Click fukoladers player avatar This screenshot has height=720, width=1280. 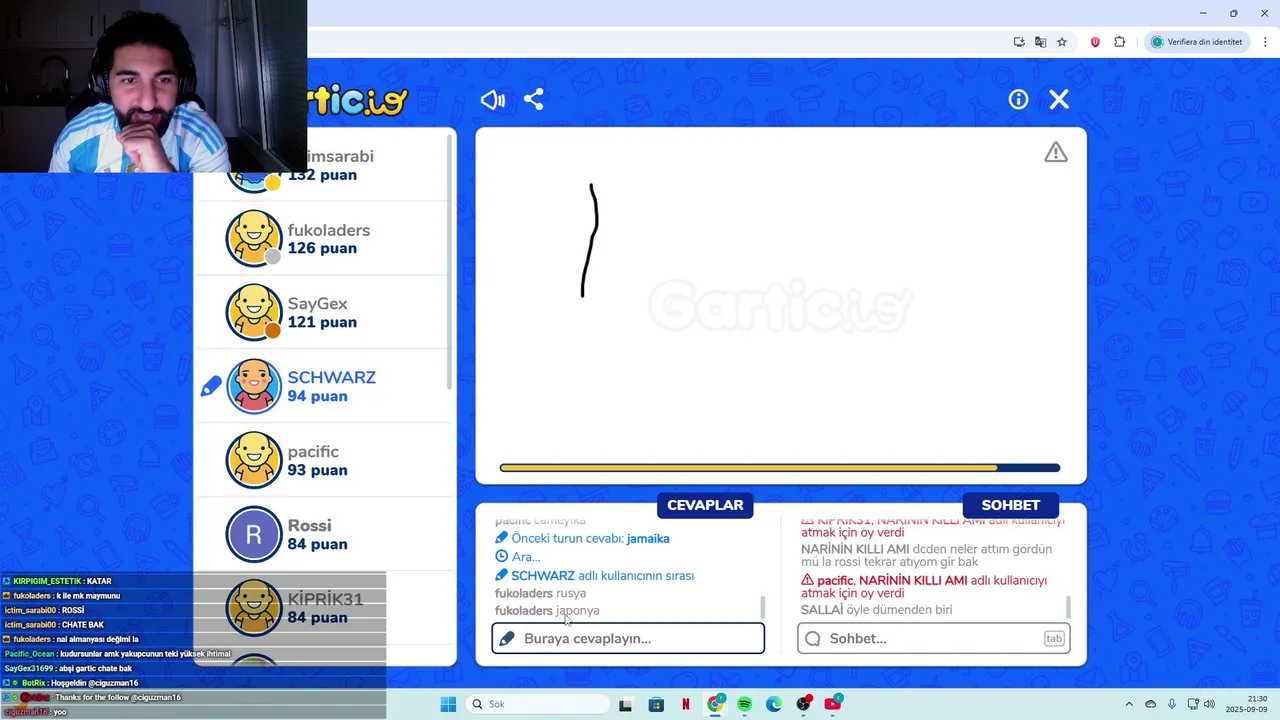click(x=254, y=238)
